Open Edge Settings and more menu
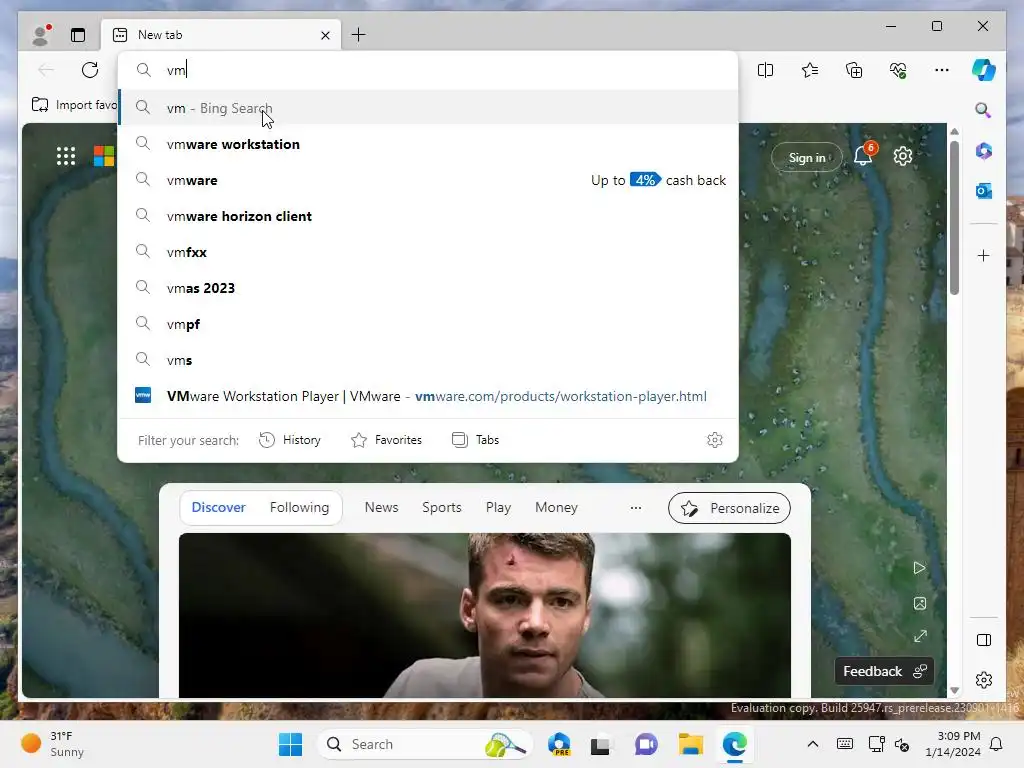 [942, 70]
